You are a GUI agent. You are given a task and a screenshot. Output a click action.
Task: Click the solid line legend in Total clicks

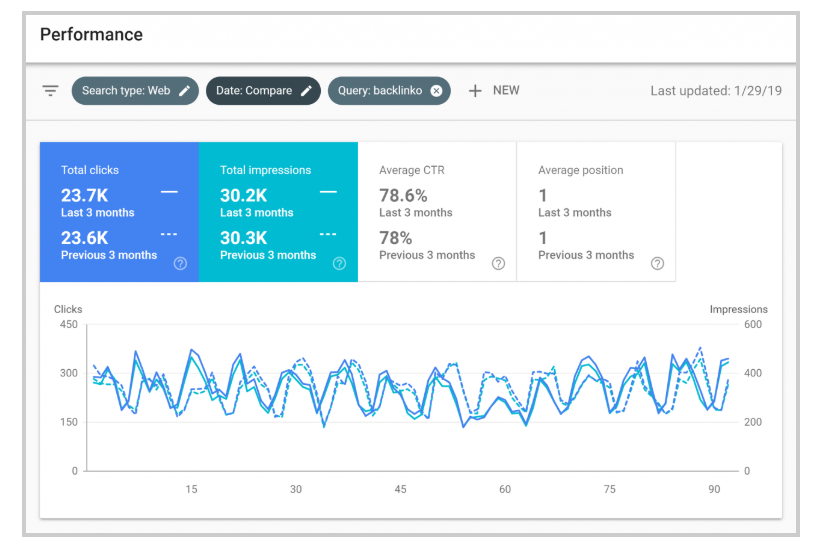(x=169, y=192)
